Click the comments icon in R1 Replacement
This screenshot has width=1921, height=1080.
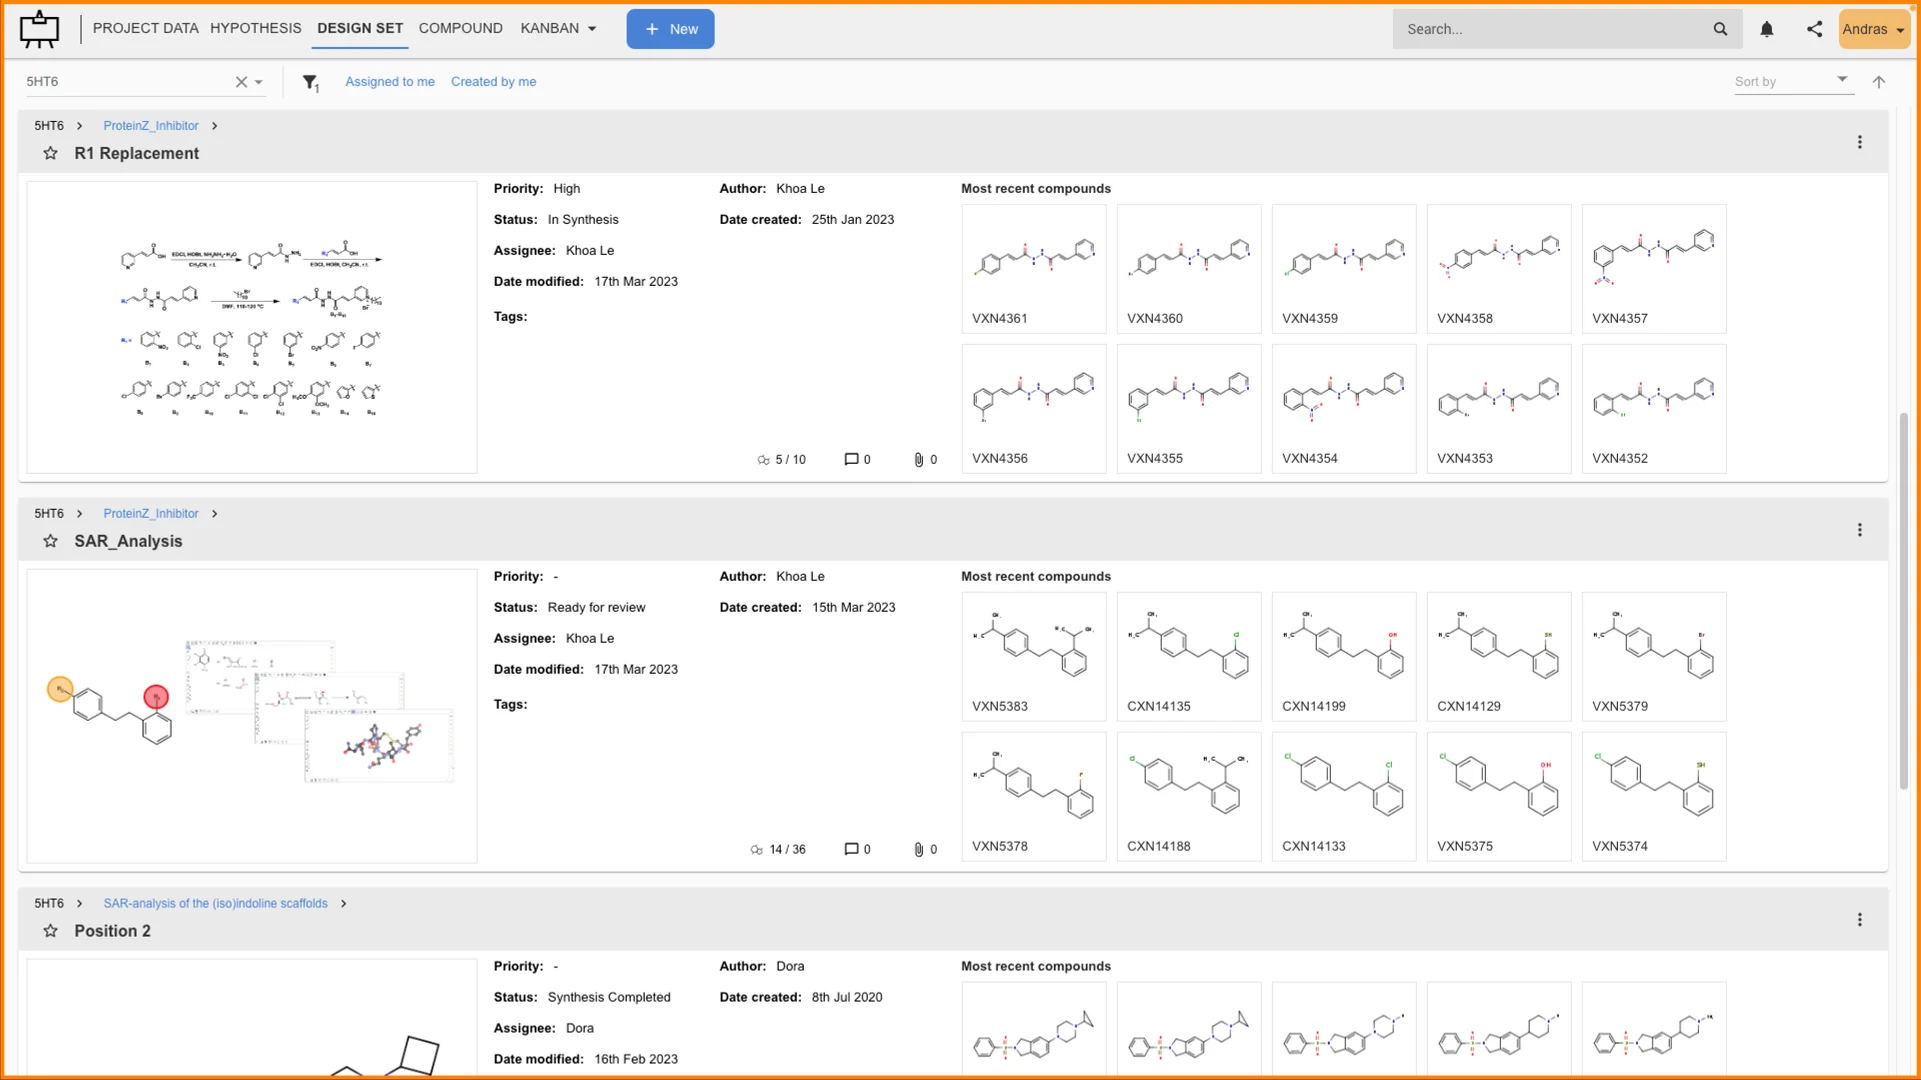pos(851,459)
